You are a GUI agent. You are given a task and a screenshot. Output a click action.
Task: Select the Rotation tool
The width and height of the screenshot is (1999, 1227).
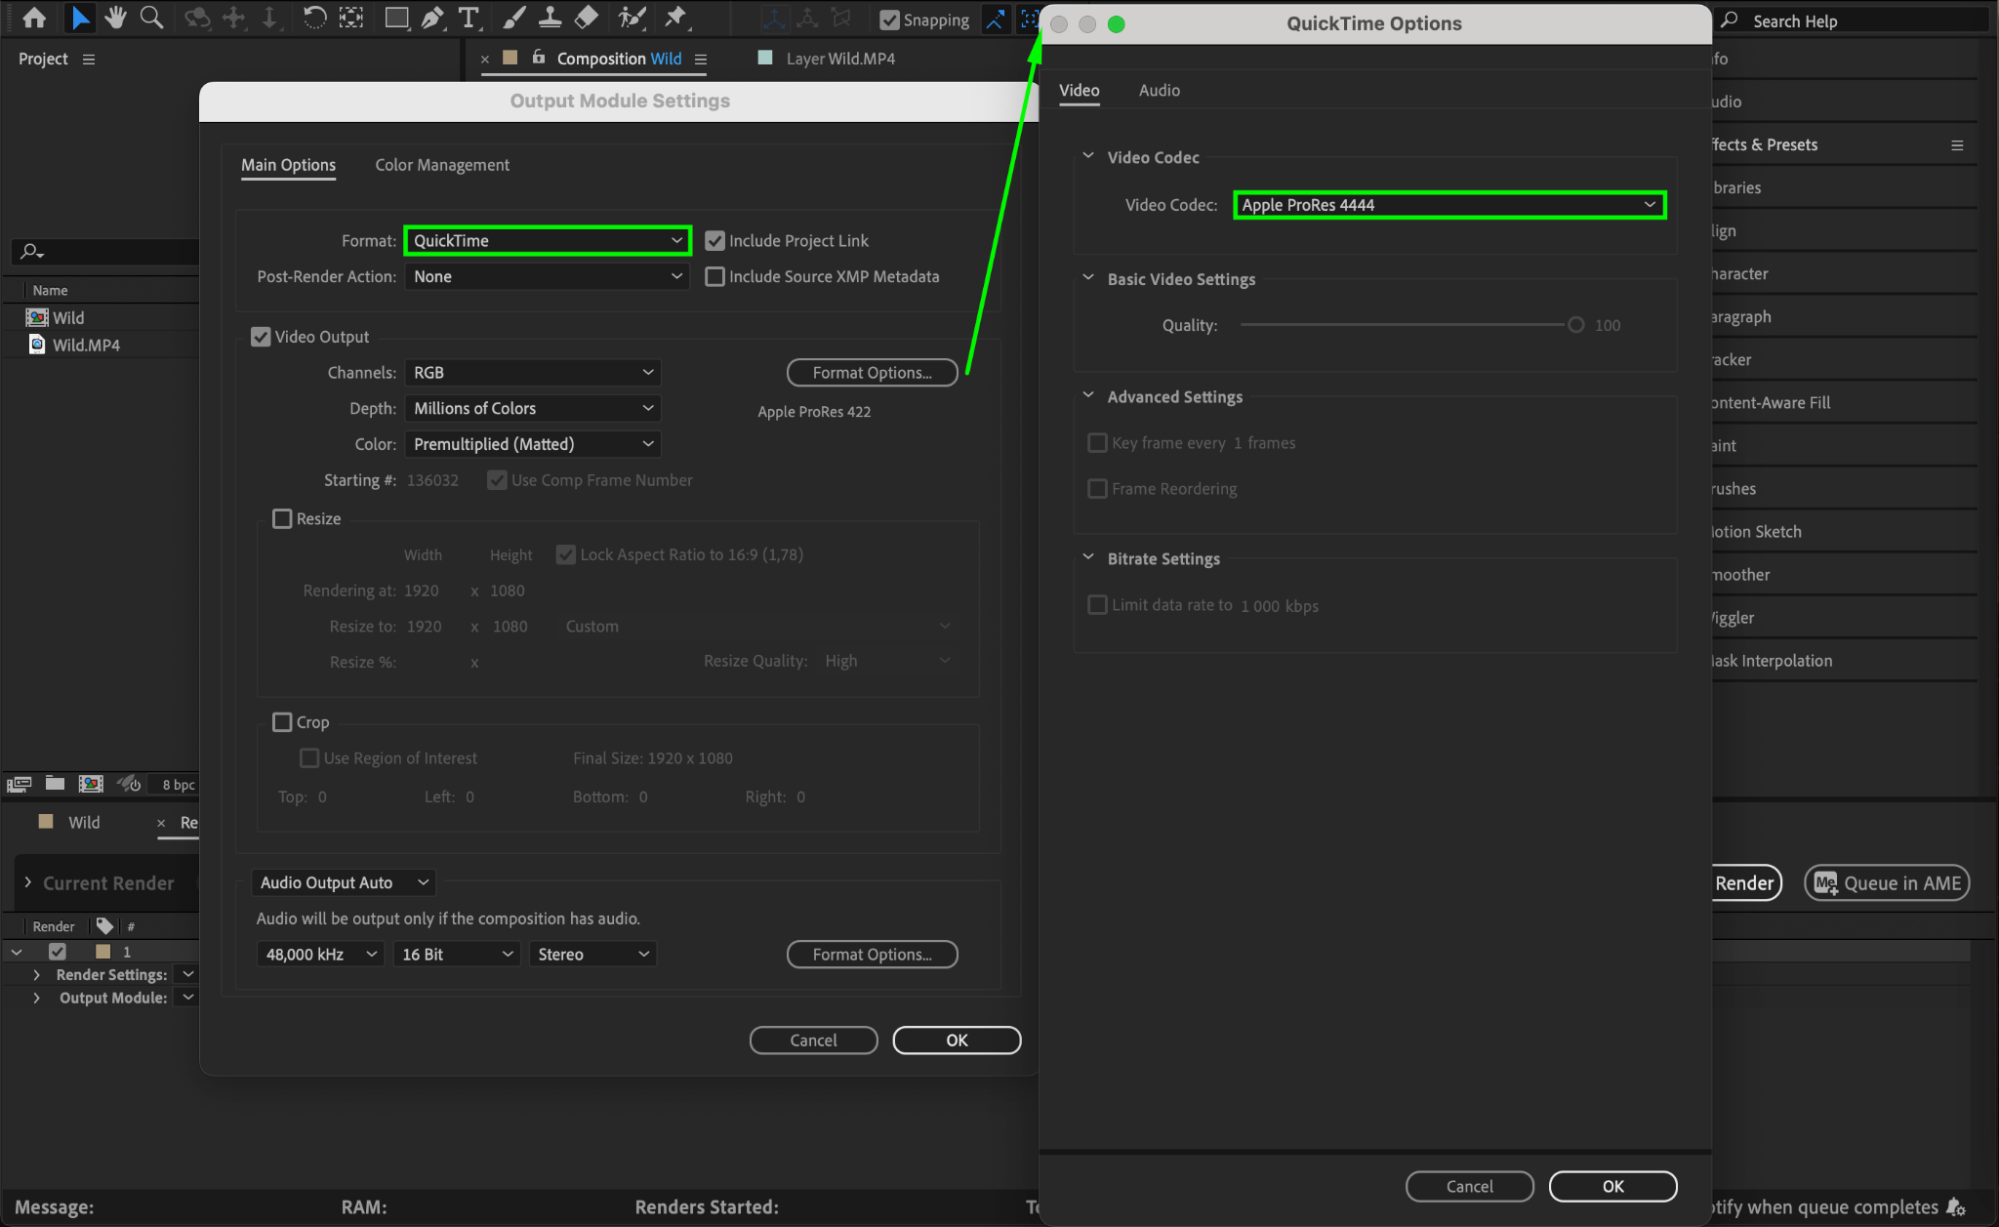[314, 18]
